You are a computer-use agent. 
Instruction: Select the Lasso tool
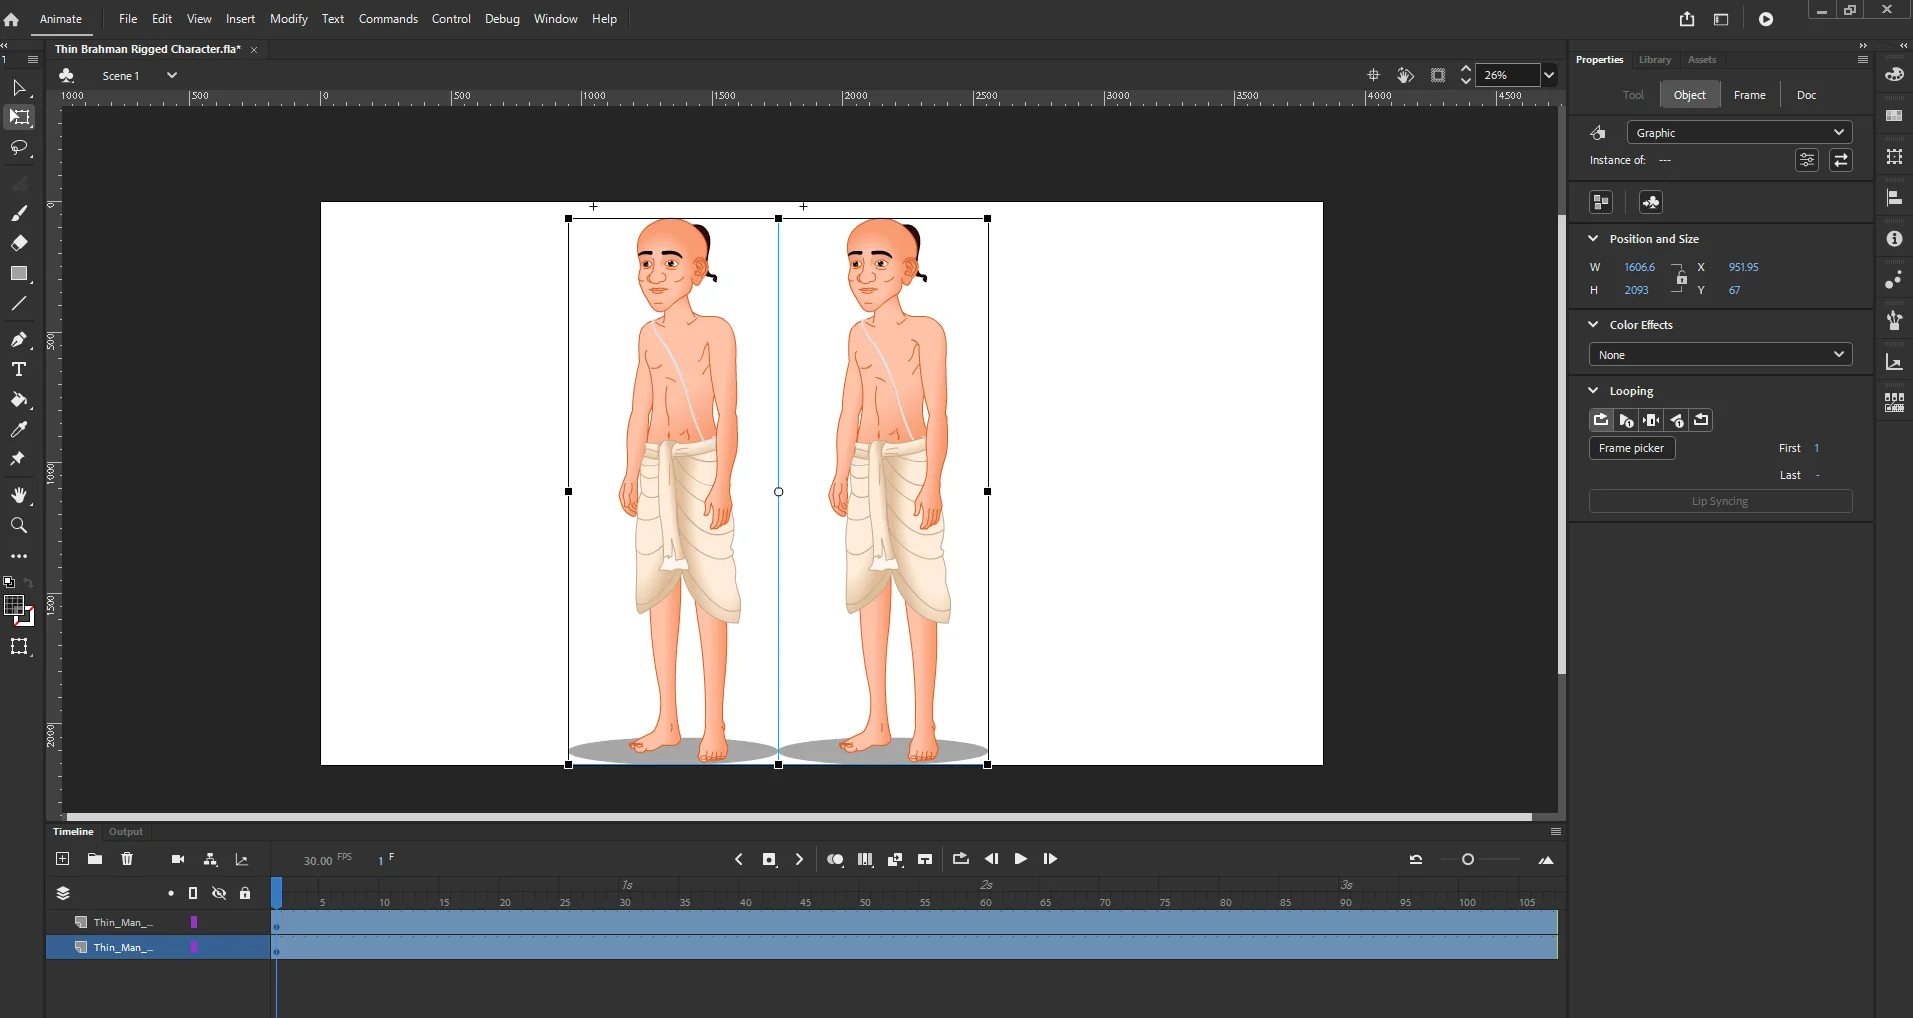(19, 149)
